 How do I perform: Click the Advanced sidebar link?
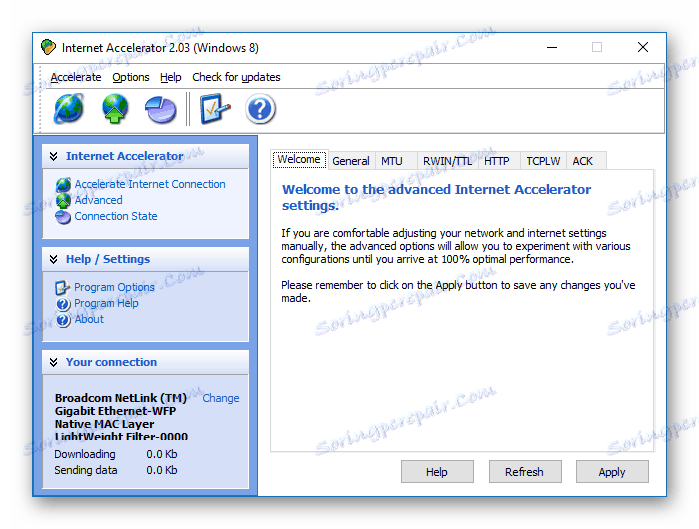point(99,200)
